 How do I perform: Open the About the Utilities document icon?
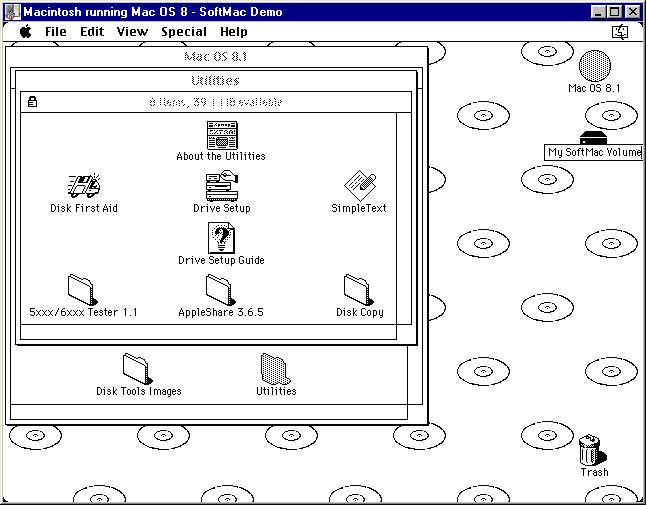click(x=222, y=135)
